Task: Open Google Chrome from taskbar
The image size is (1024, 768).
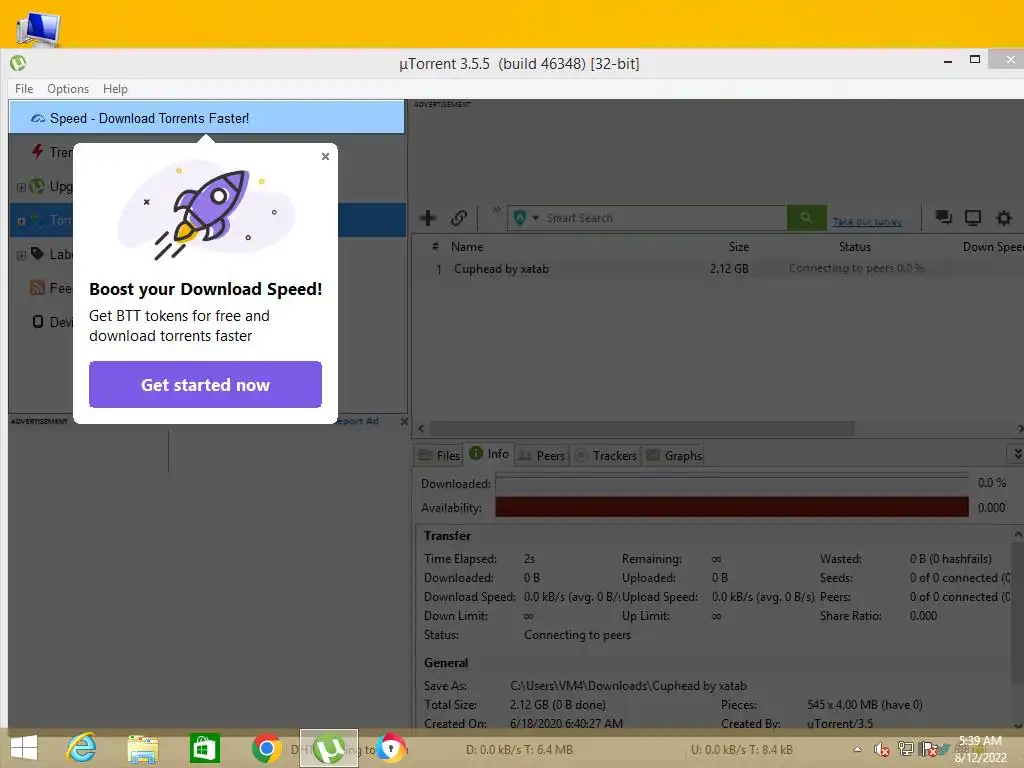Action: pos(266,748)
